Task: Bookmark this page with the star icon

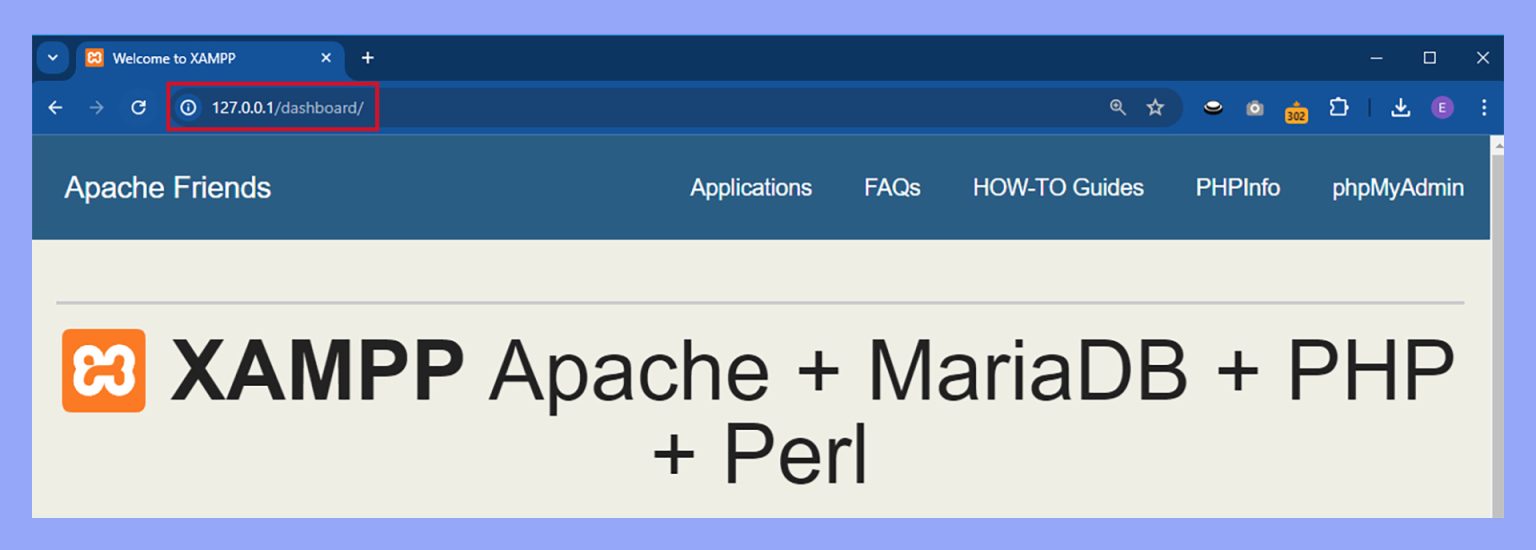Action: pos(1155,108)
